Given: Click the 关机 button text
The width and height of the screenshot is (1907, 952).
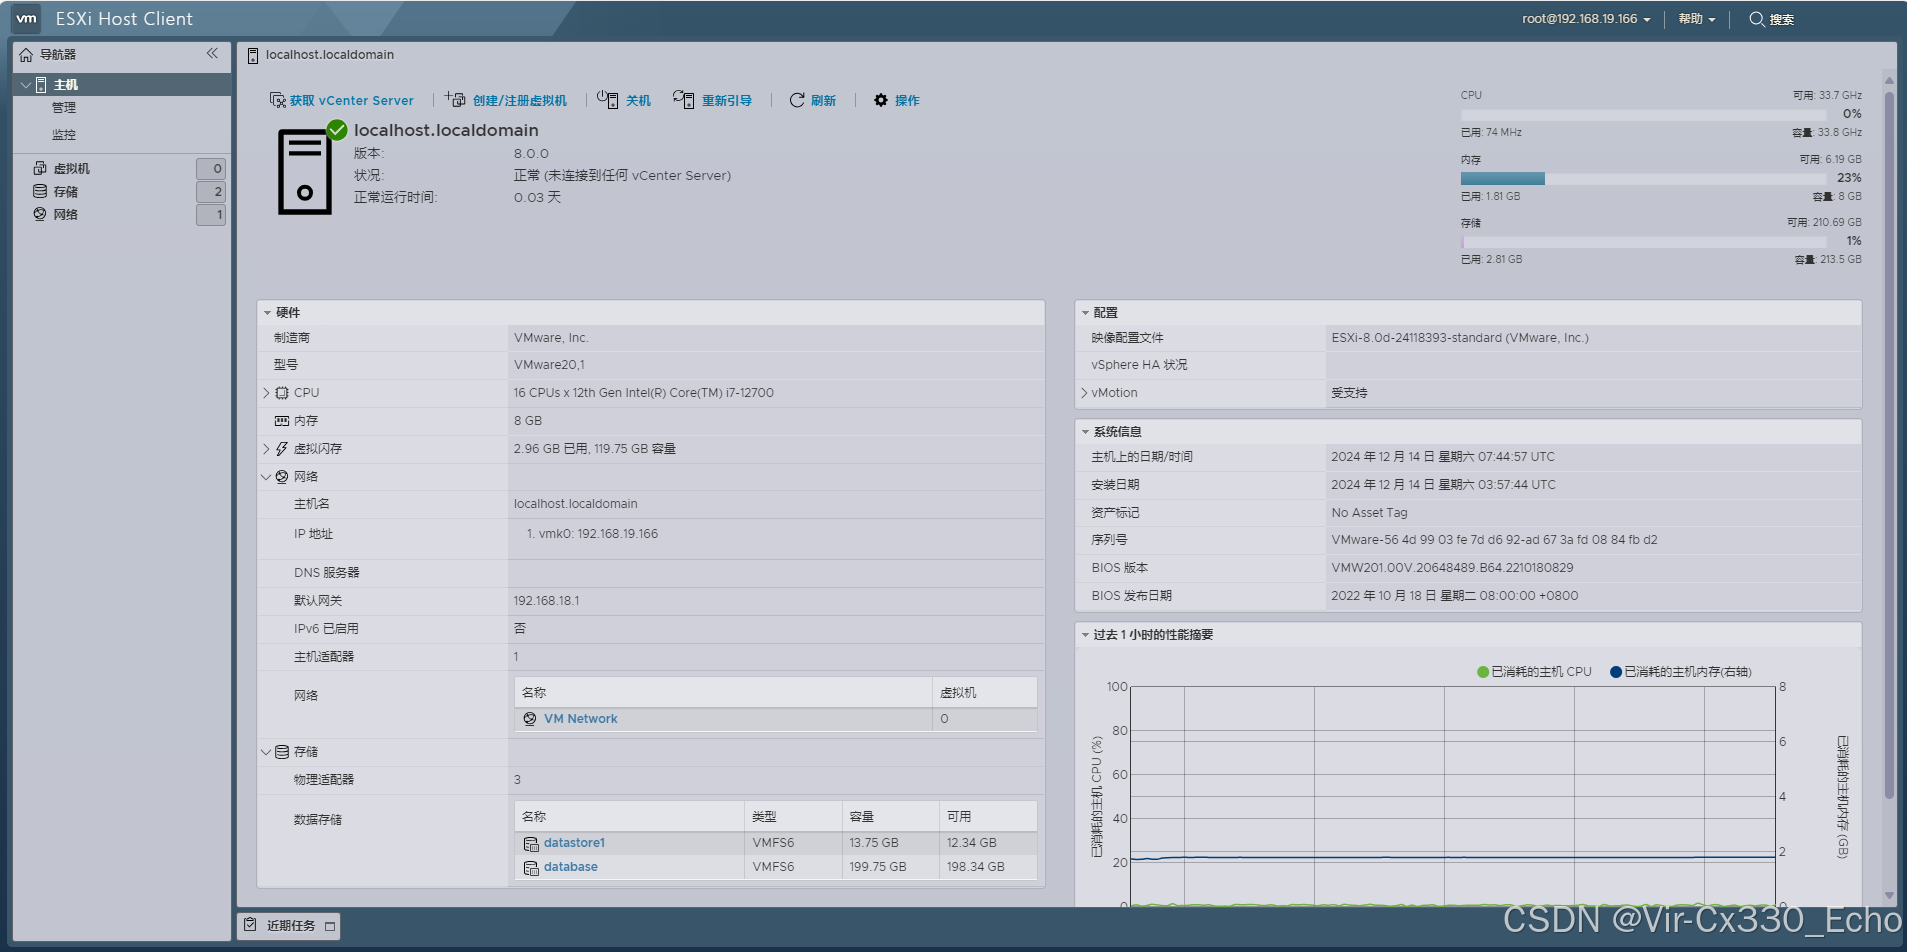Looking at the screenshot, I should (x=638, y=100).
